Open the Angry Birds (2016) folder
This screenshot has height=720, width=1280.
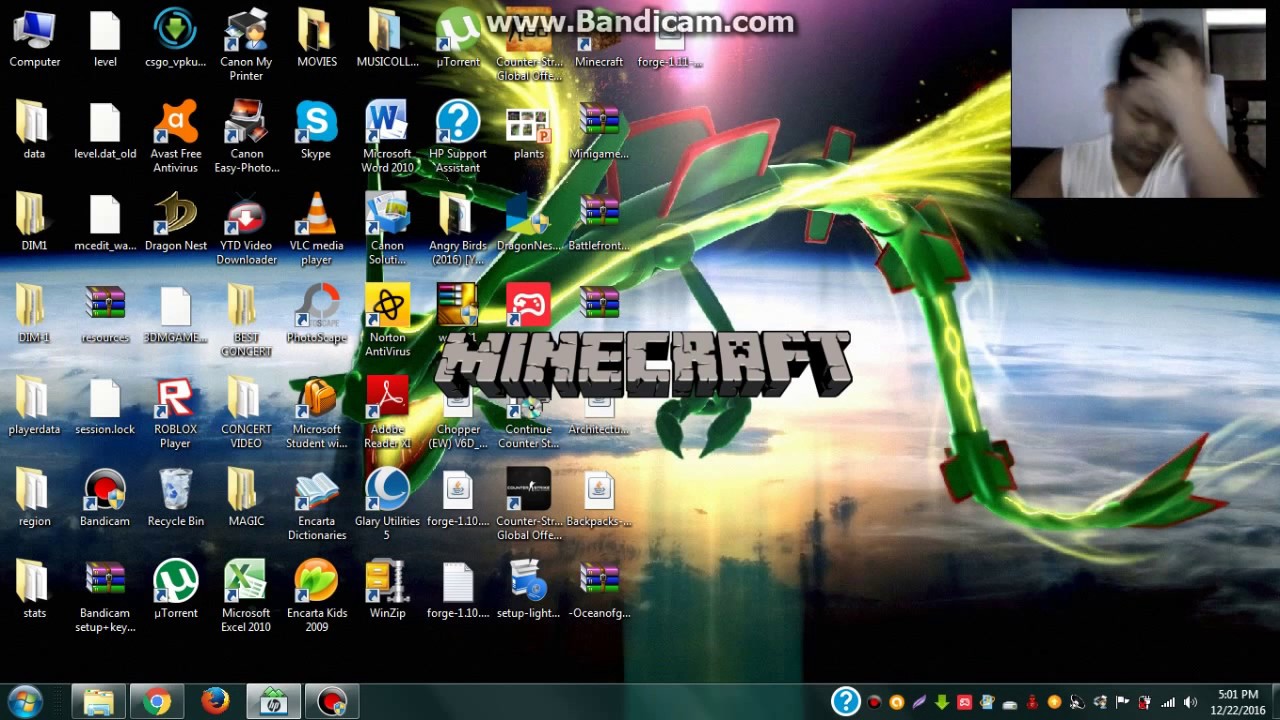click(458, 229)
